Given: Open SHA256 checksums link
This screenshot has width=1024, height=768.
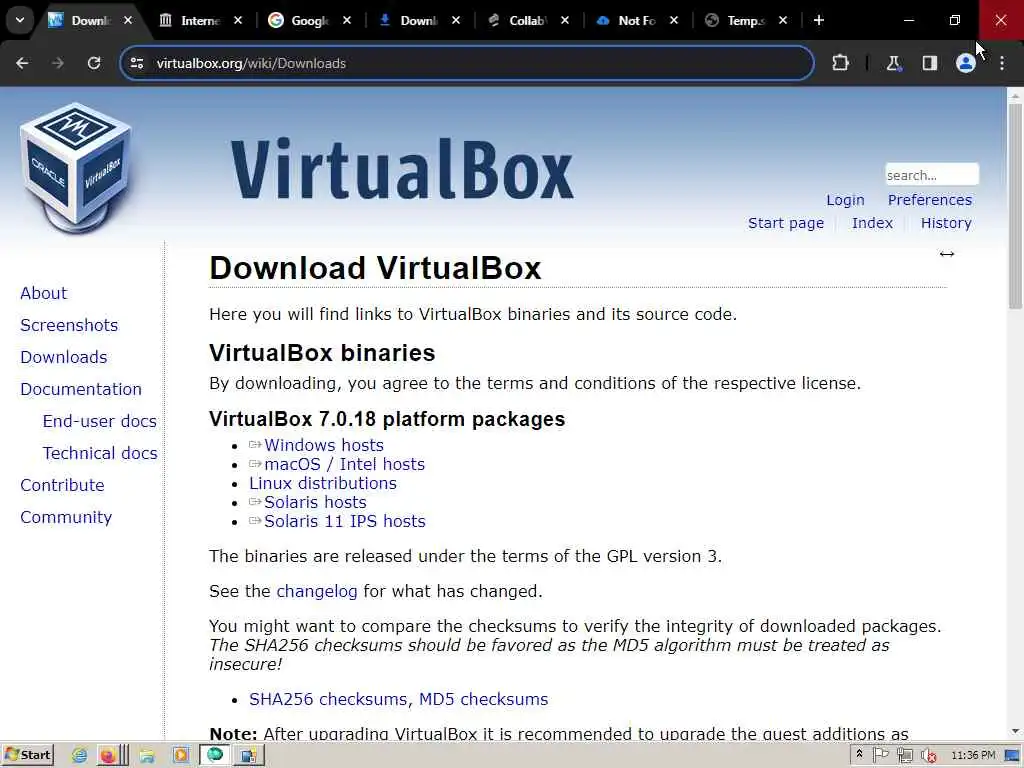Looking at the screenshot, I should (329, 699).
